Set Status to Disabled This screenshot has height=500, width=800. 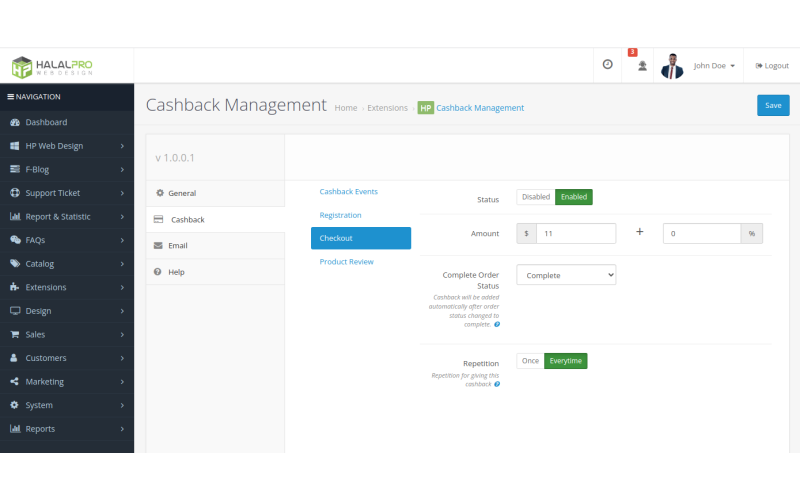click(x=536, y=197)
